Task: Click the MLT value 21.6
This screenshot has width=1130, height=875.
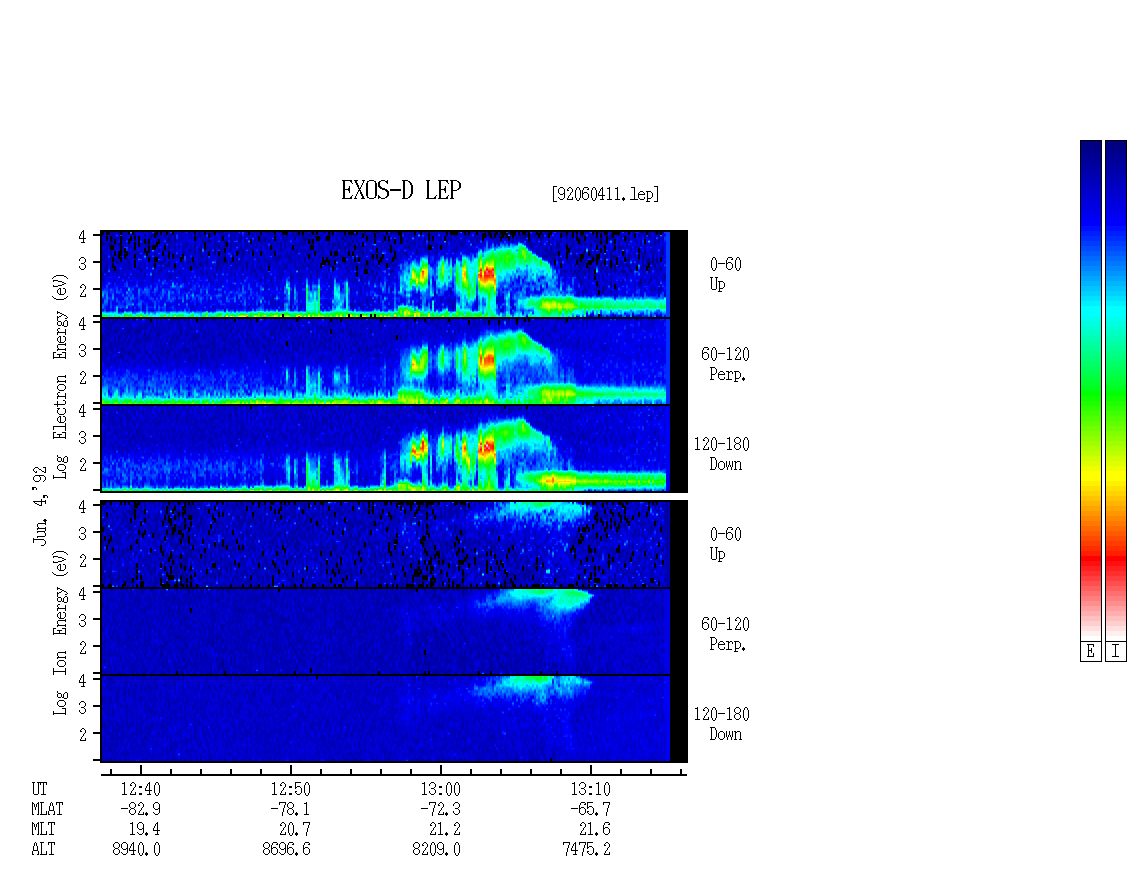Action: click(595, 830)
